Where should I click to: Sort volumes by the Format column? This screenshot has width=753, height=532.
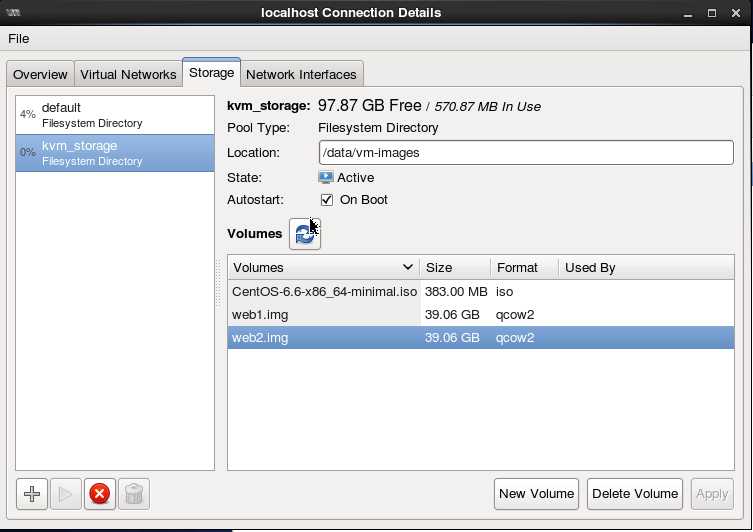tap(524, 268)
